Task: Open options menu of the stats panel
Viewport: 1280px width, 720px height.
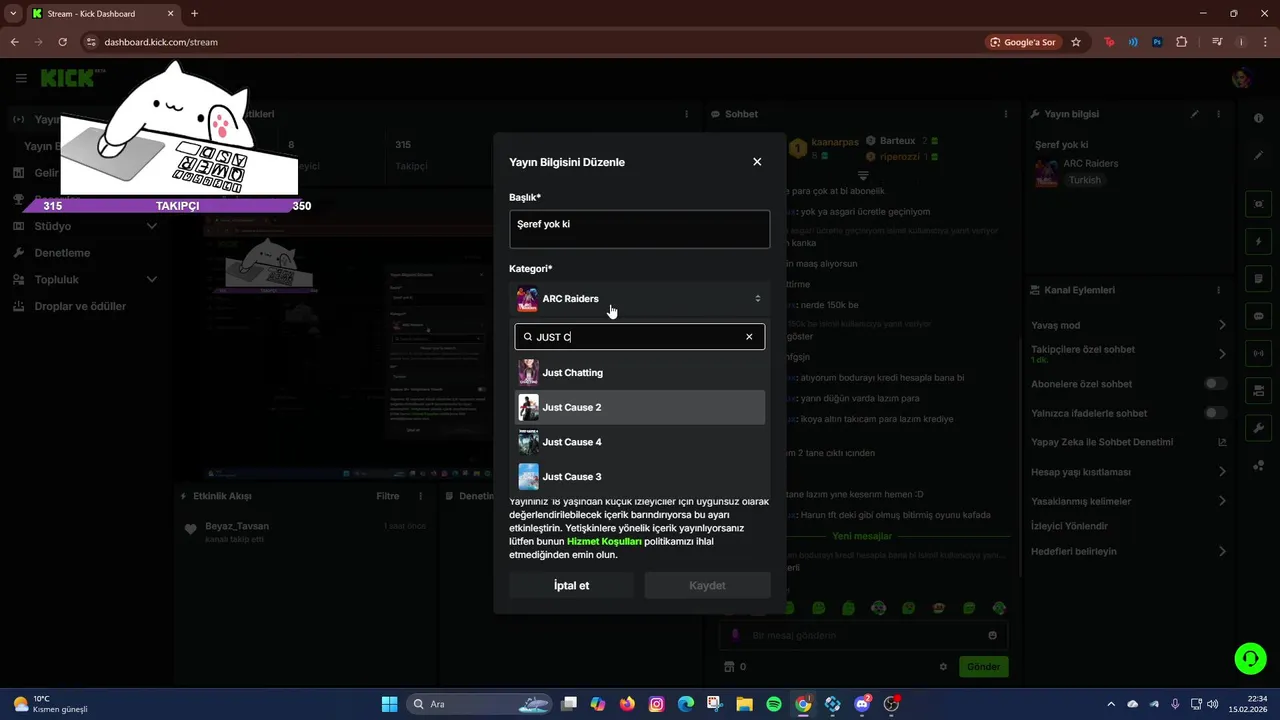Action: pos(686,114)
